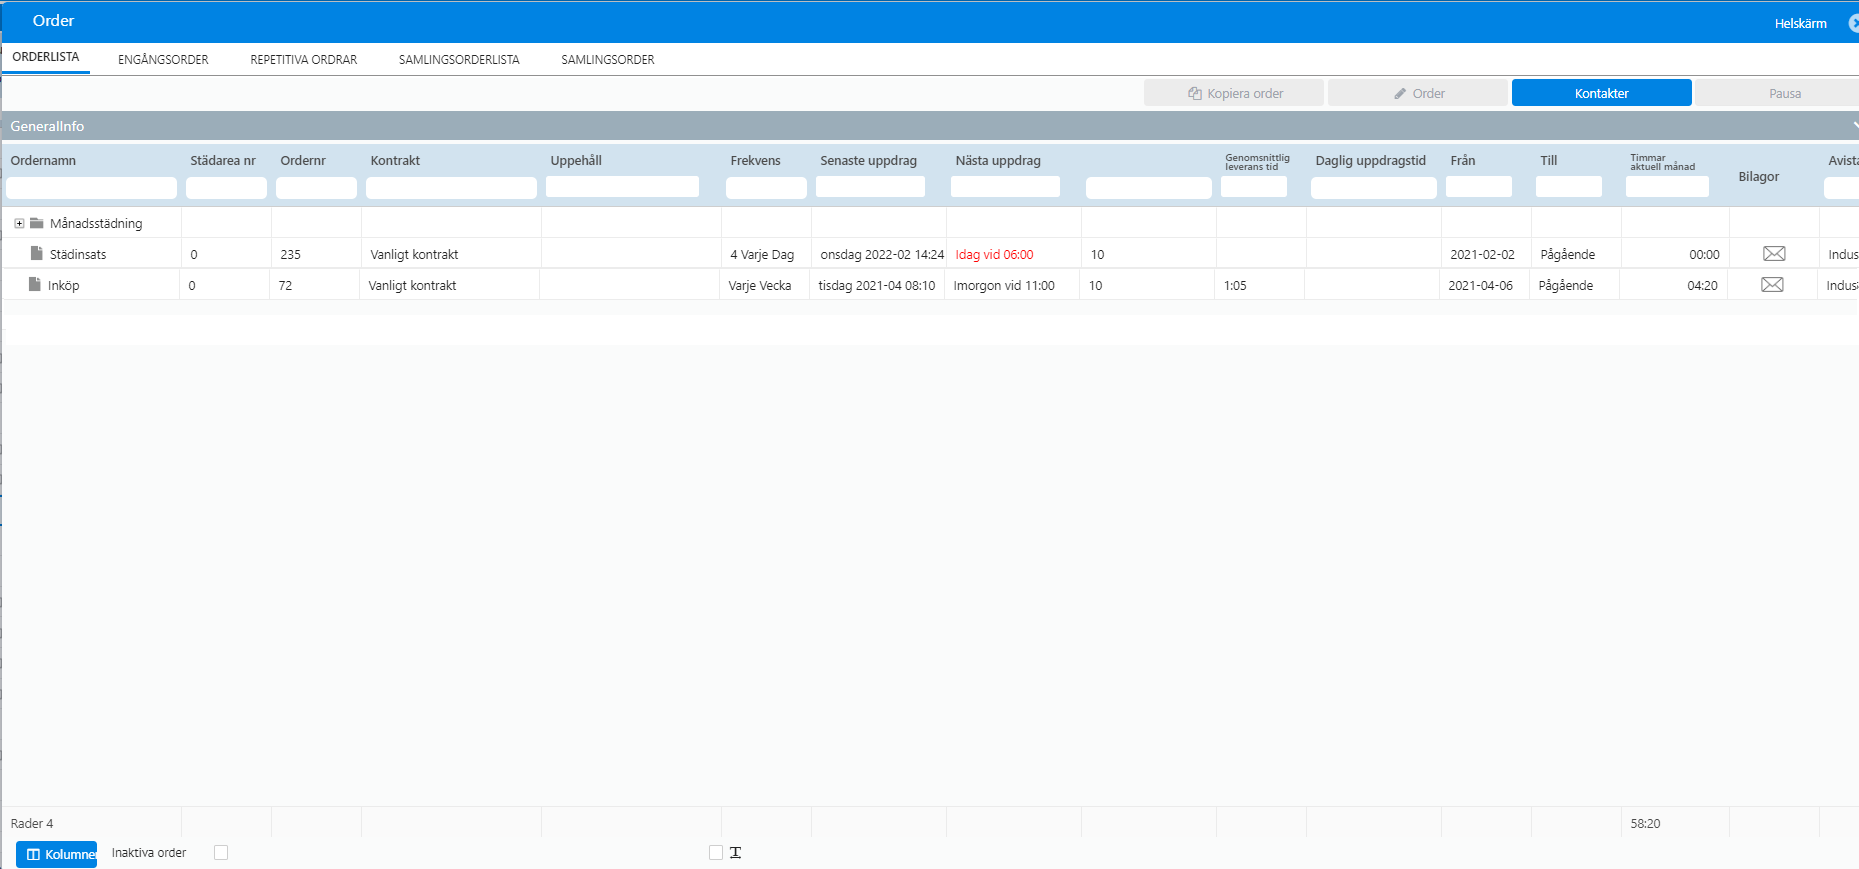Click the Daglig uppdragstid filter field
Screen dimensions: 1859x869
click(1374, 187)
